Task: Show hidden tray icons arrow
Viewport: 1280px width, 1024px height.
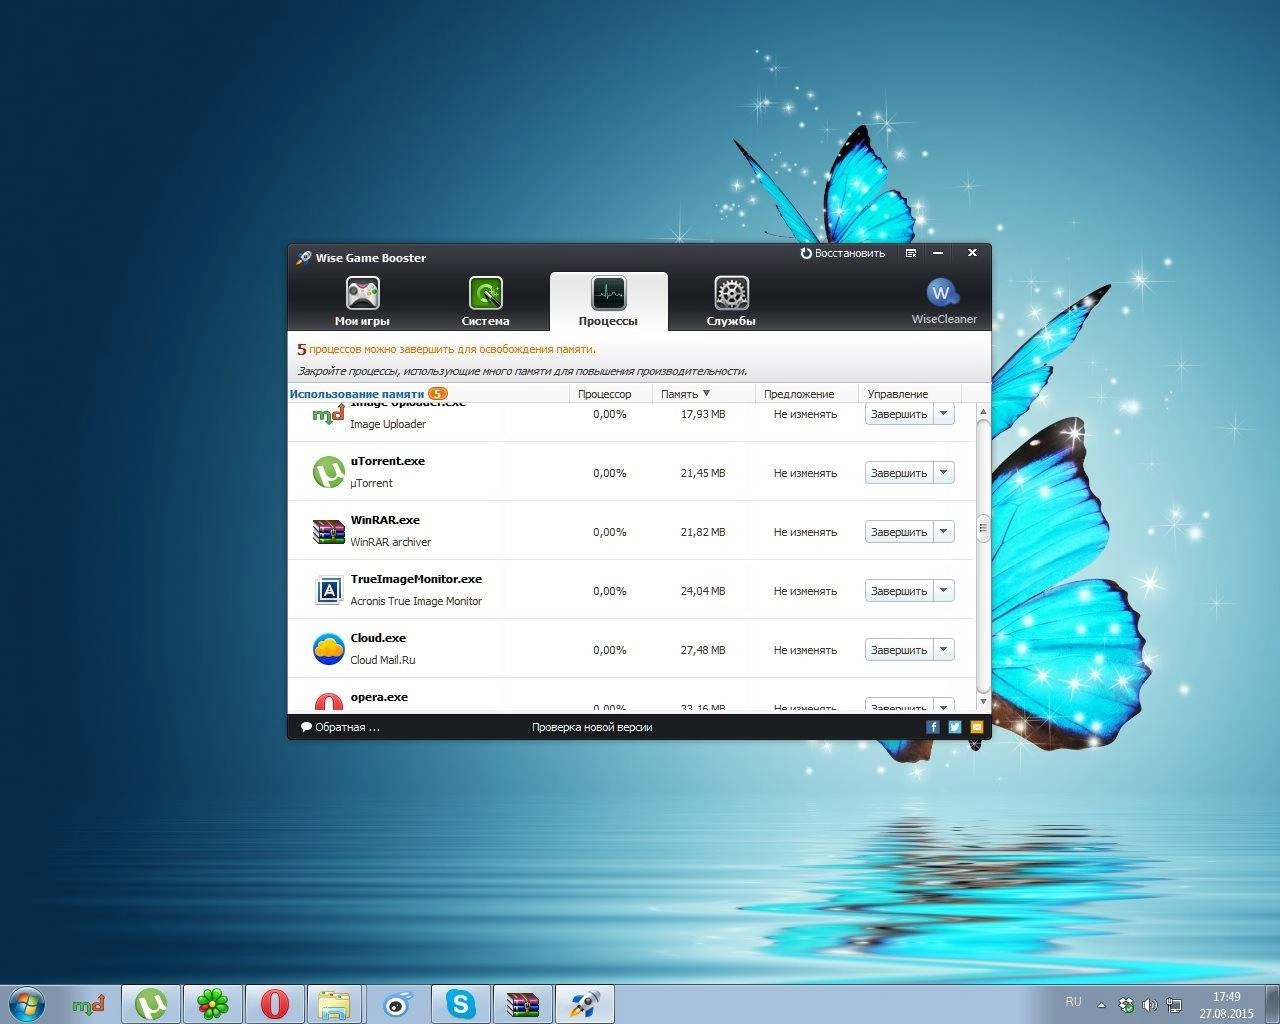Action: click(1102, 1005)
